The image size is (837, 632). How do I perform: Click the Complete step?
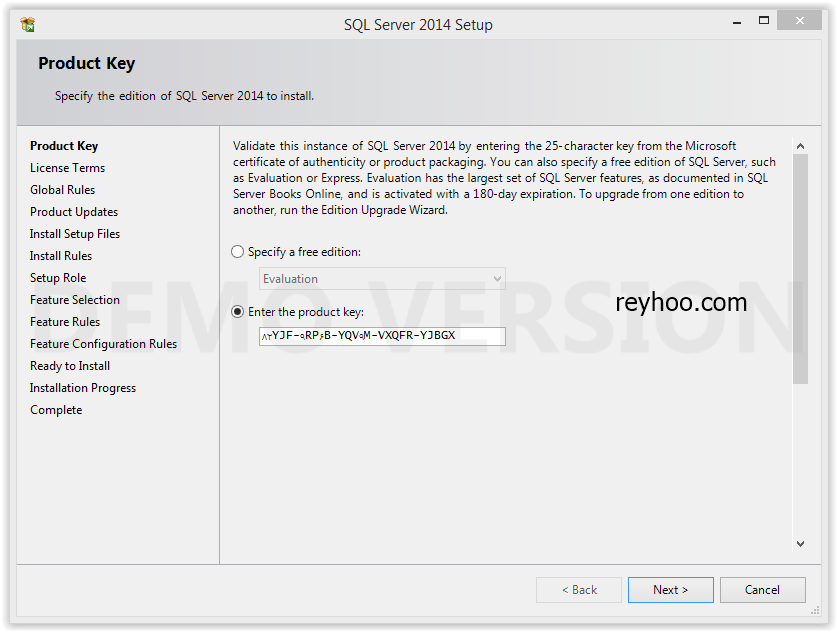[x=56, y=410]
